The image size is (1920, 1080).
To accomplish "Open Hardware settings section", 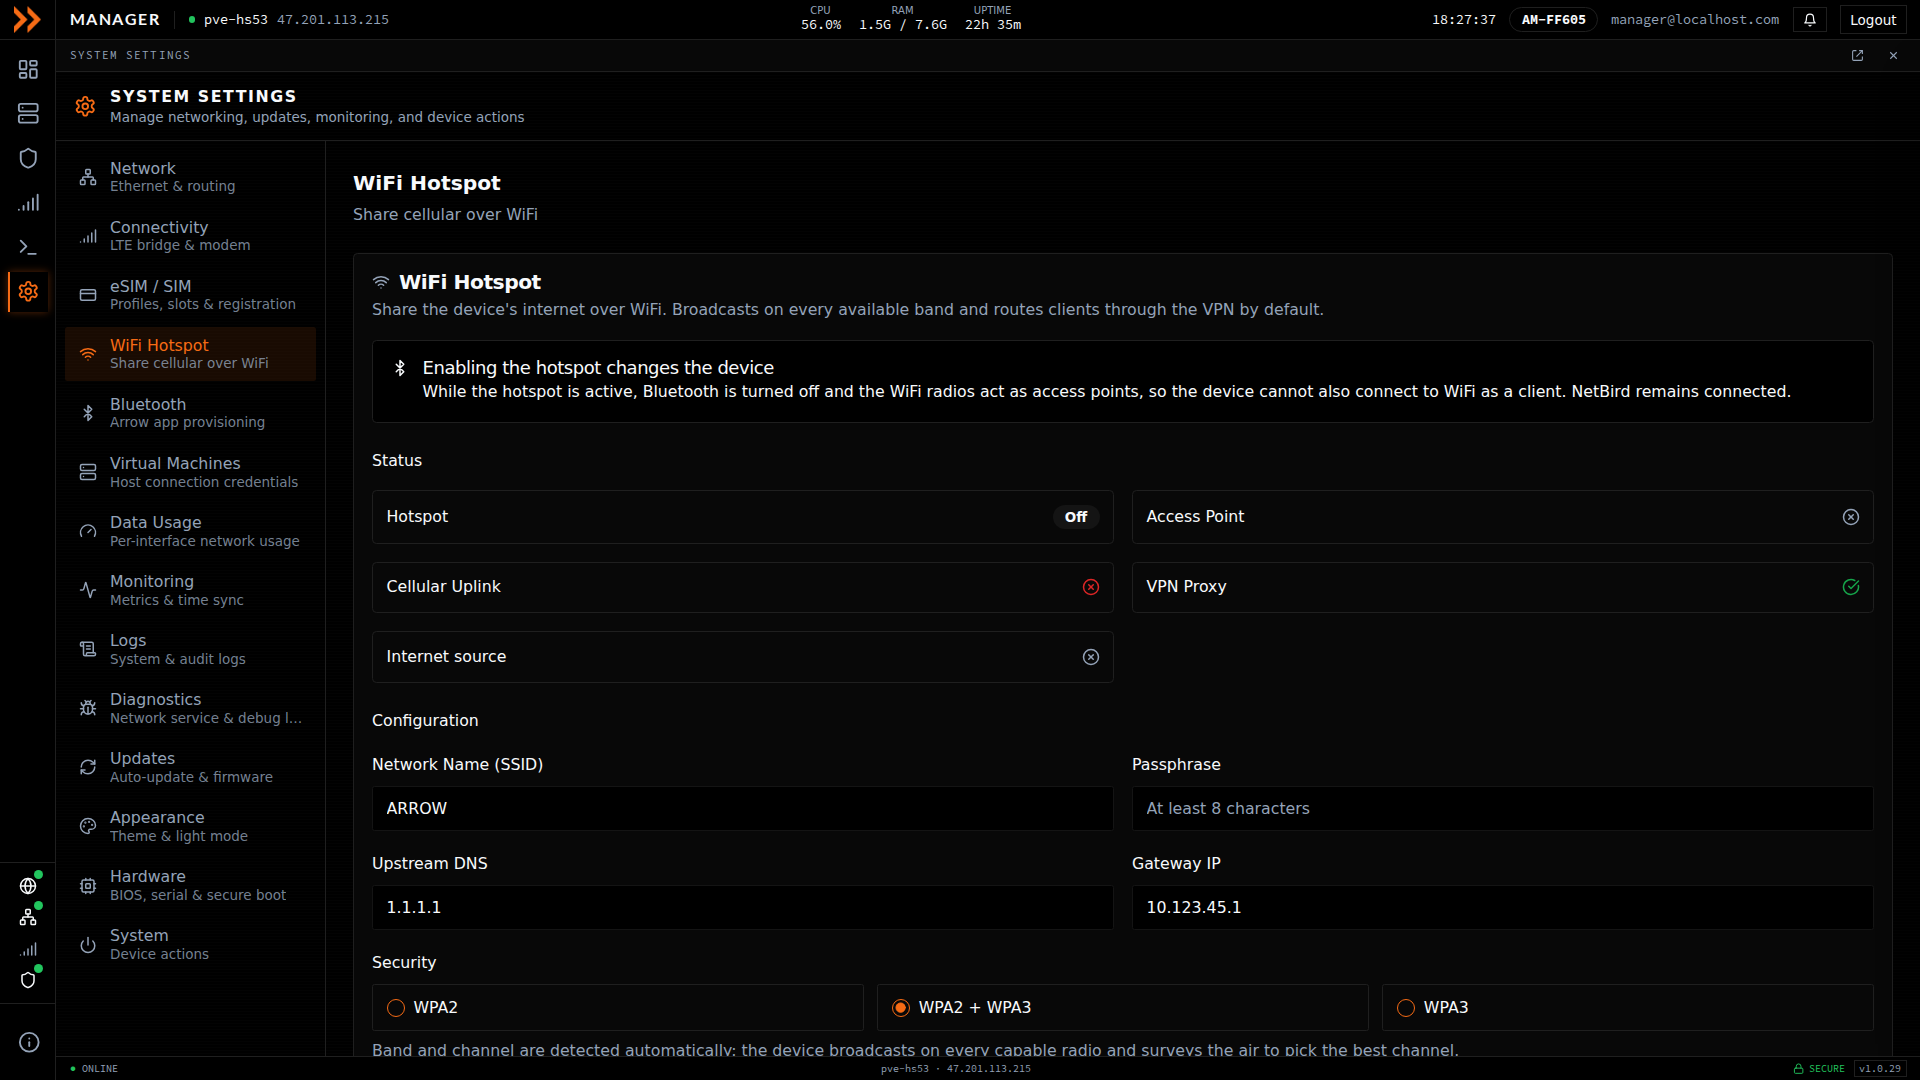I will 190,885.
